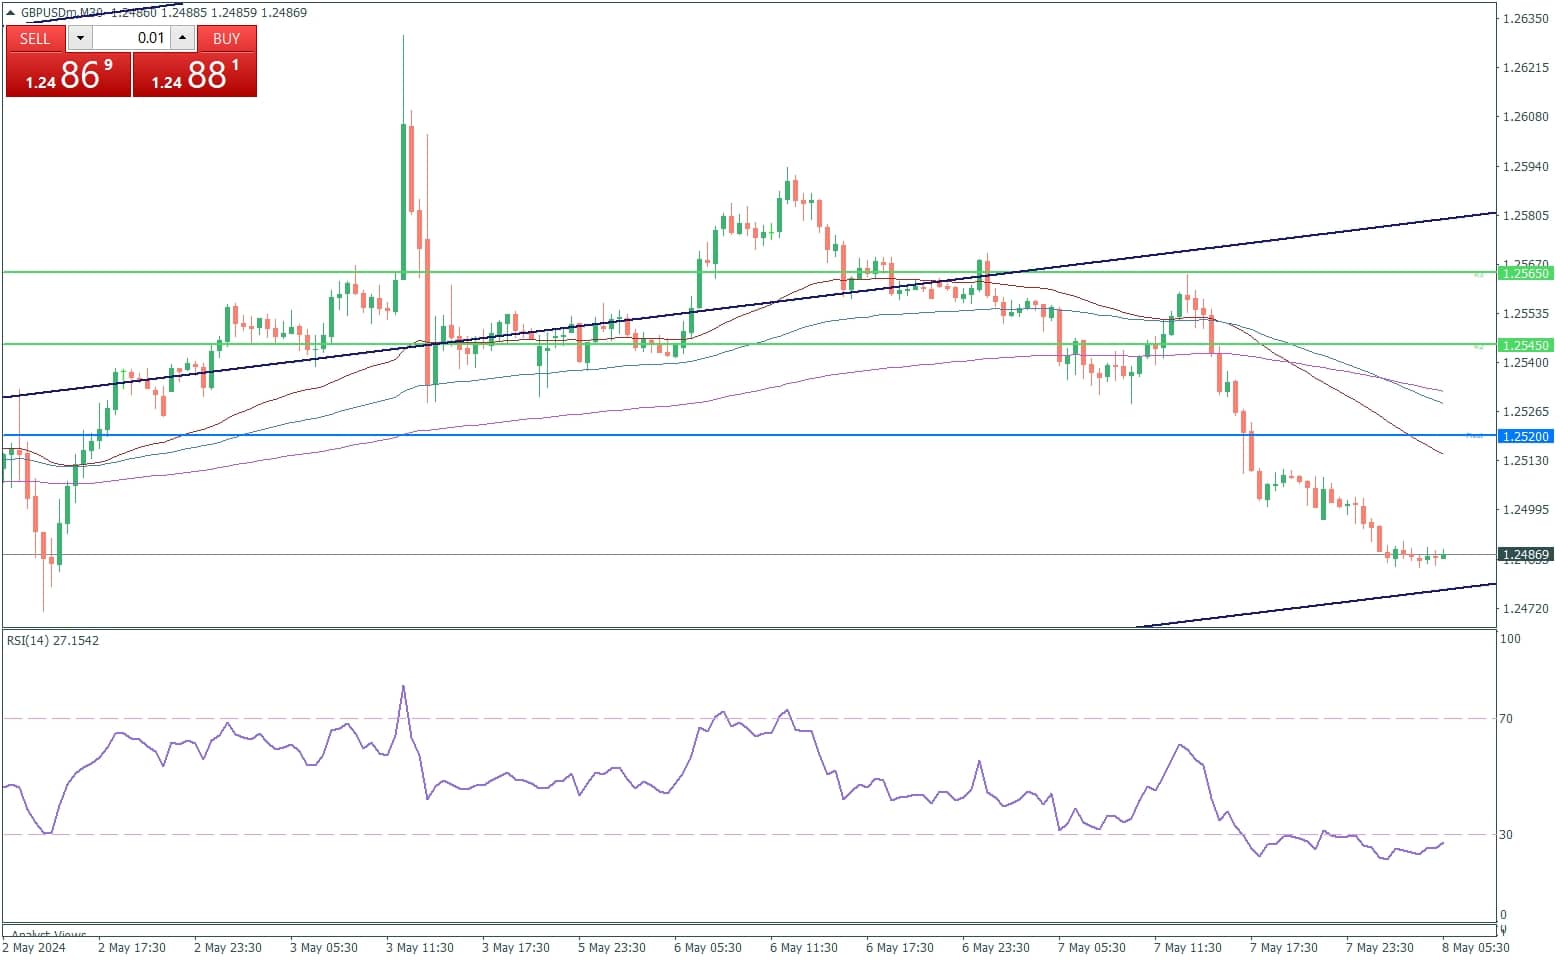This screenshot has width=1560, height=960.
Task: Click the GBPUSDm,M30 chart title text
Action: pyautogui.click(x=62, y=13)
